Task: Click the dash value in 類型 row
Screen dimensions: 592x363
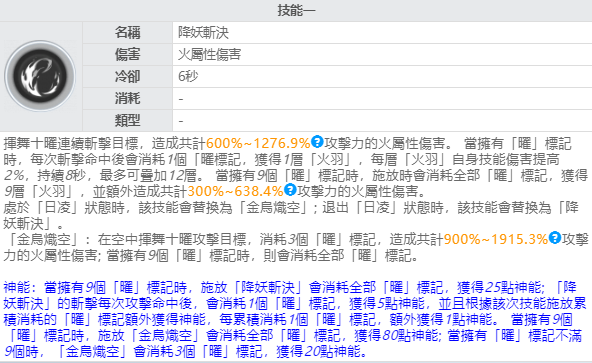Action: 181,121
